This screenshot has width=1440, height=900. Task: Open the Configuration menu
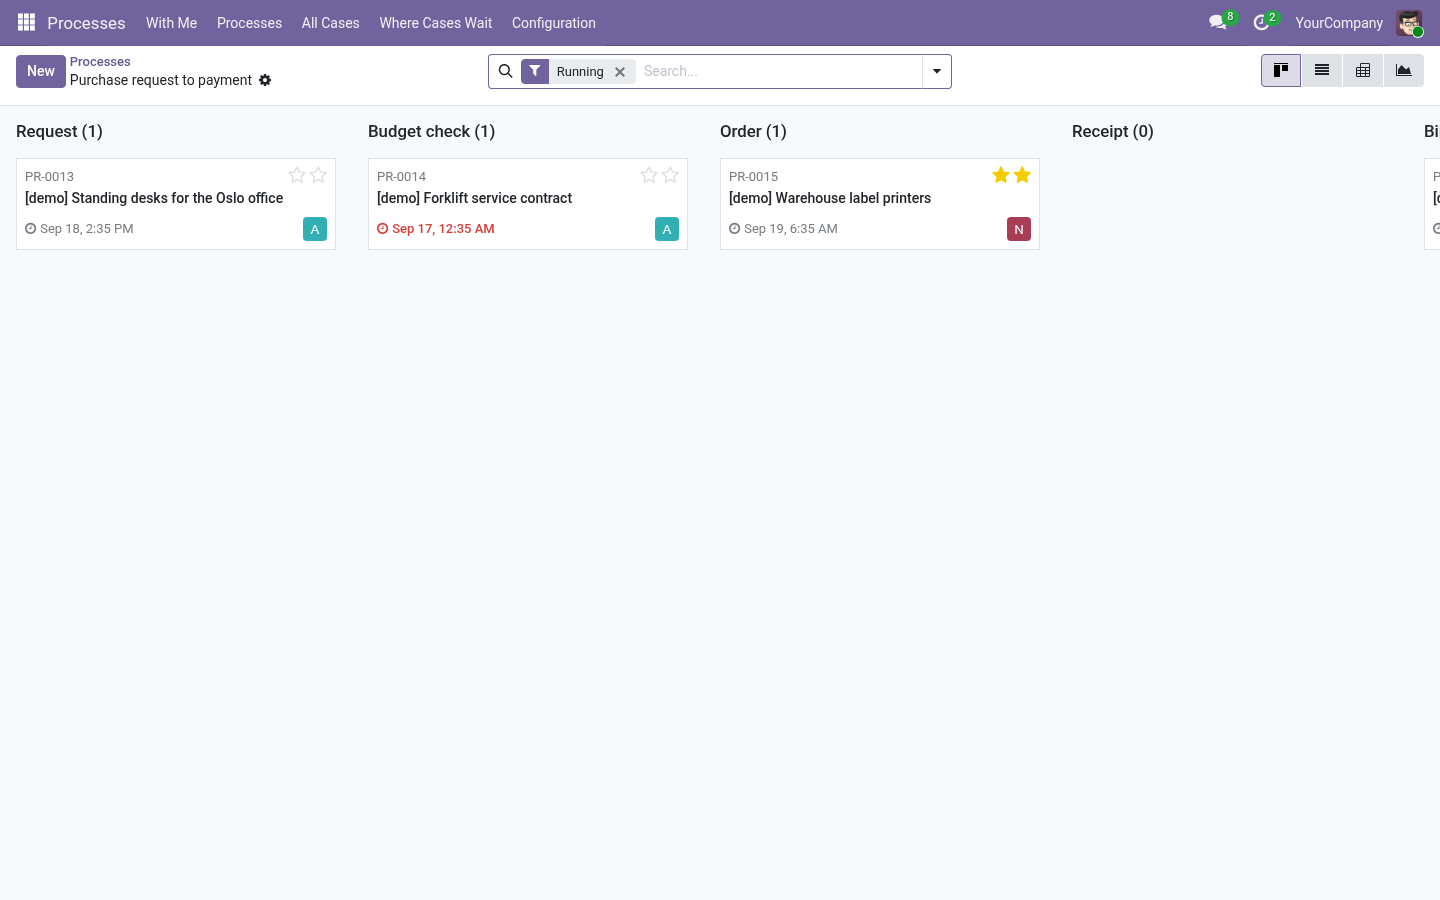[554, 23]
